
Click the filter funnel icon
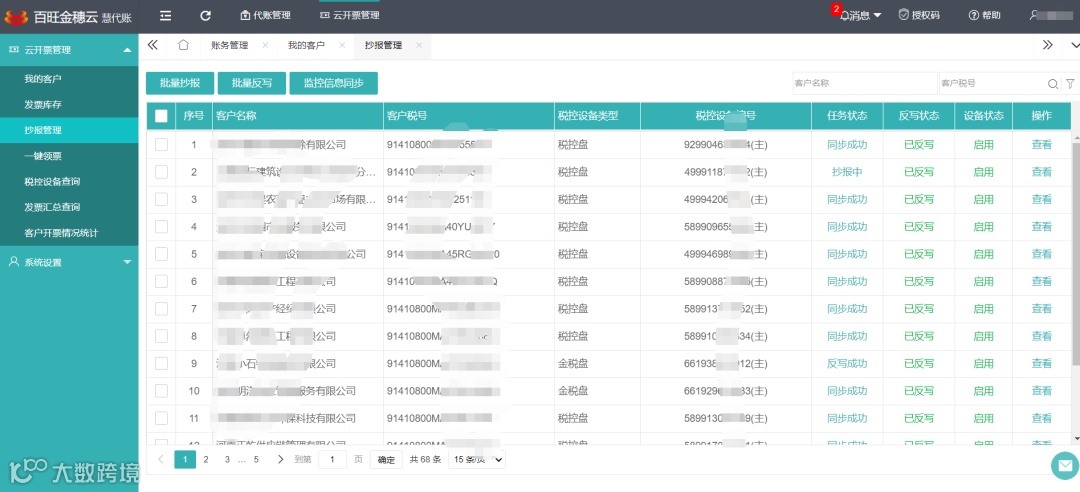[x=1070, y=83]
